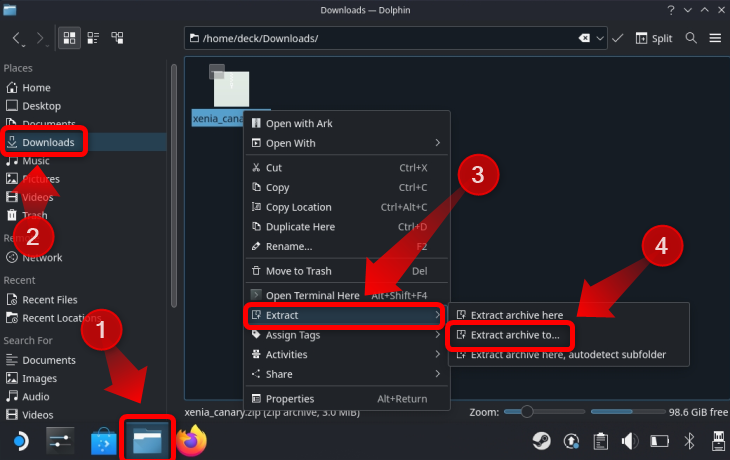
Task: Launch Firefox from taskbar
Action: (x=191, y=441)
